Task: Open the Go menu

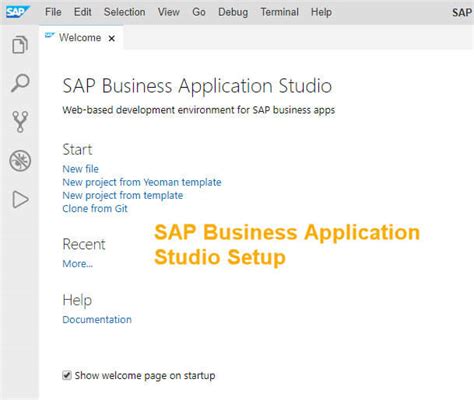Action: point(199,12)
